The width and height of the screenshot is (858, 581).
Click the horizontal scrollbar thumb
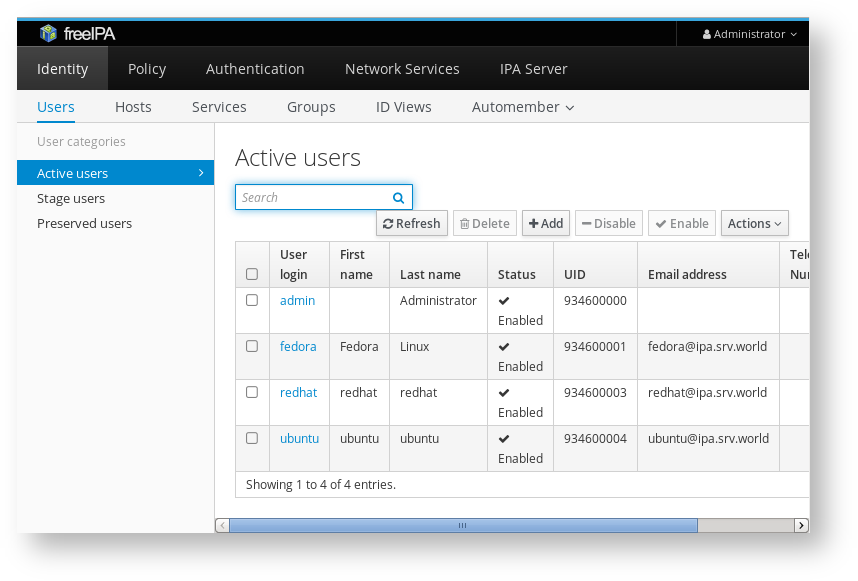[x=463, y=525]
